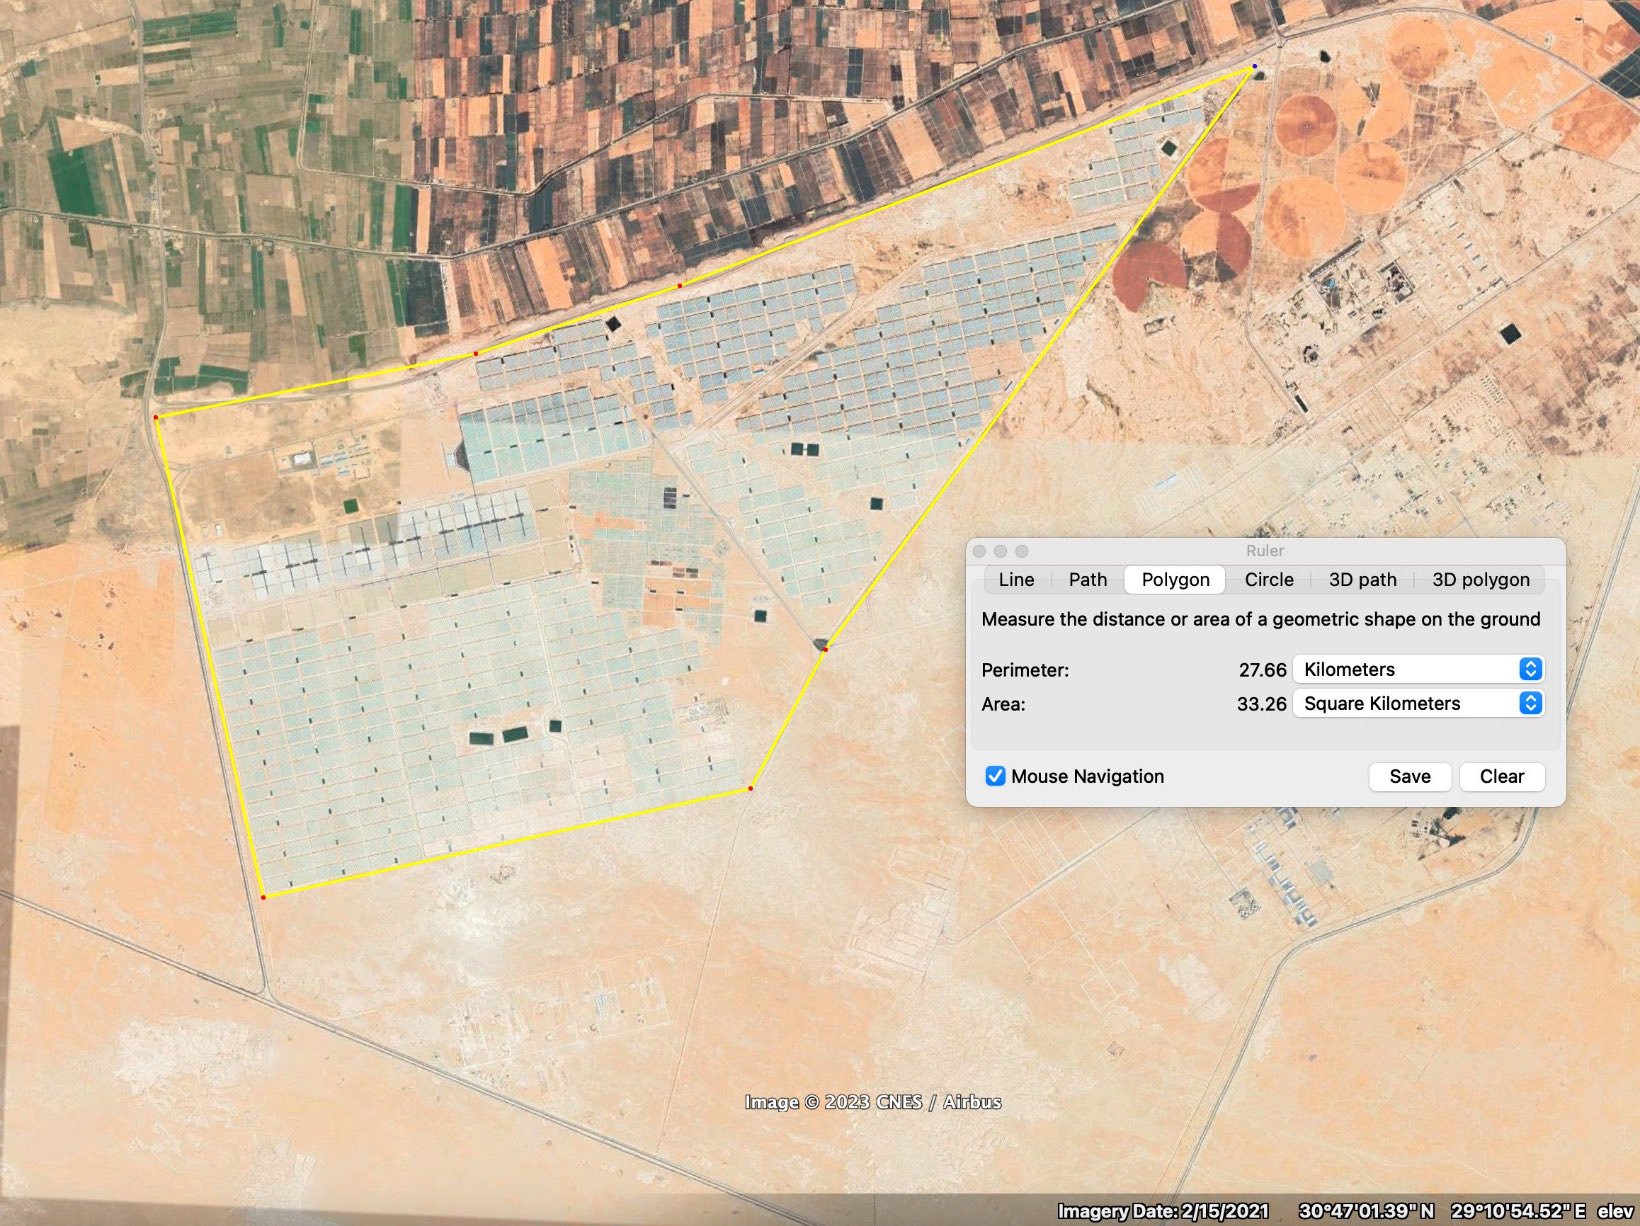Select the polygon vertex at the southeast corner
Screen dimensions: 1640x1226
[750, 789]
